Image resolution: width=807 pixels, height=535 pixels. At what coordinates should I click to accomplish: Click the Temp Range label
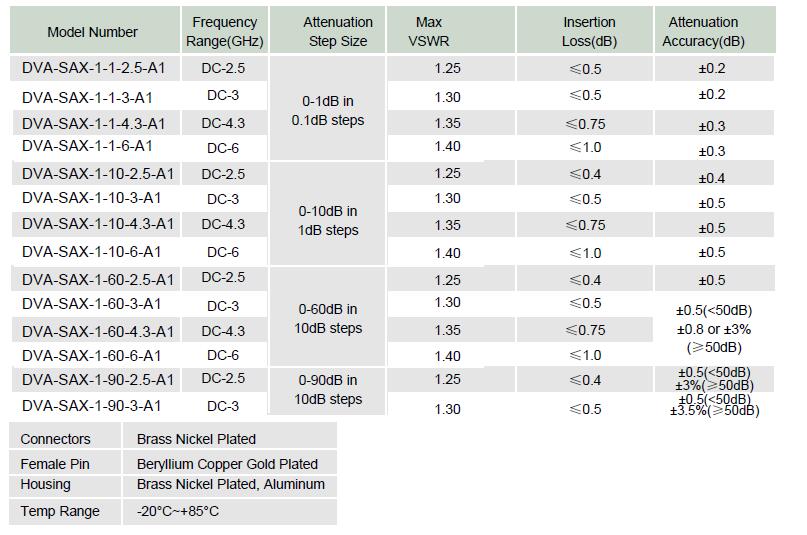pos(60,511)
